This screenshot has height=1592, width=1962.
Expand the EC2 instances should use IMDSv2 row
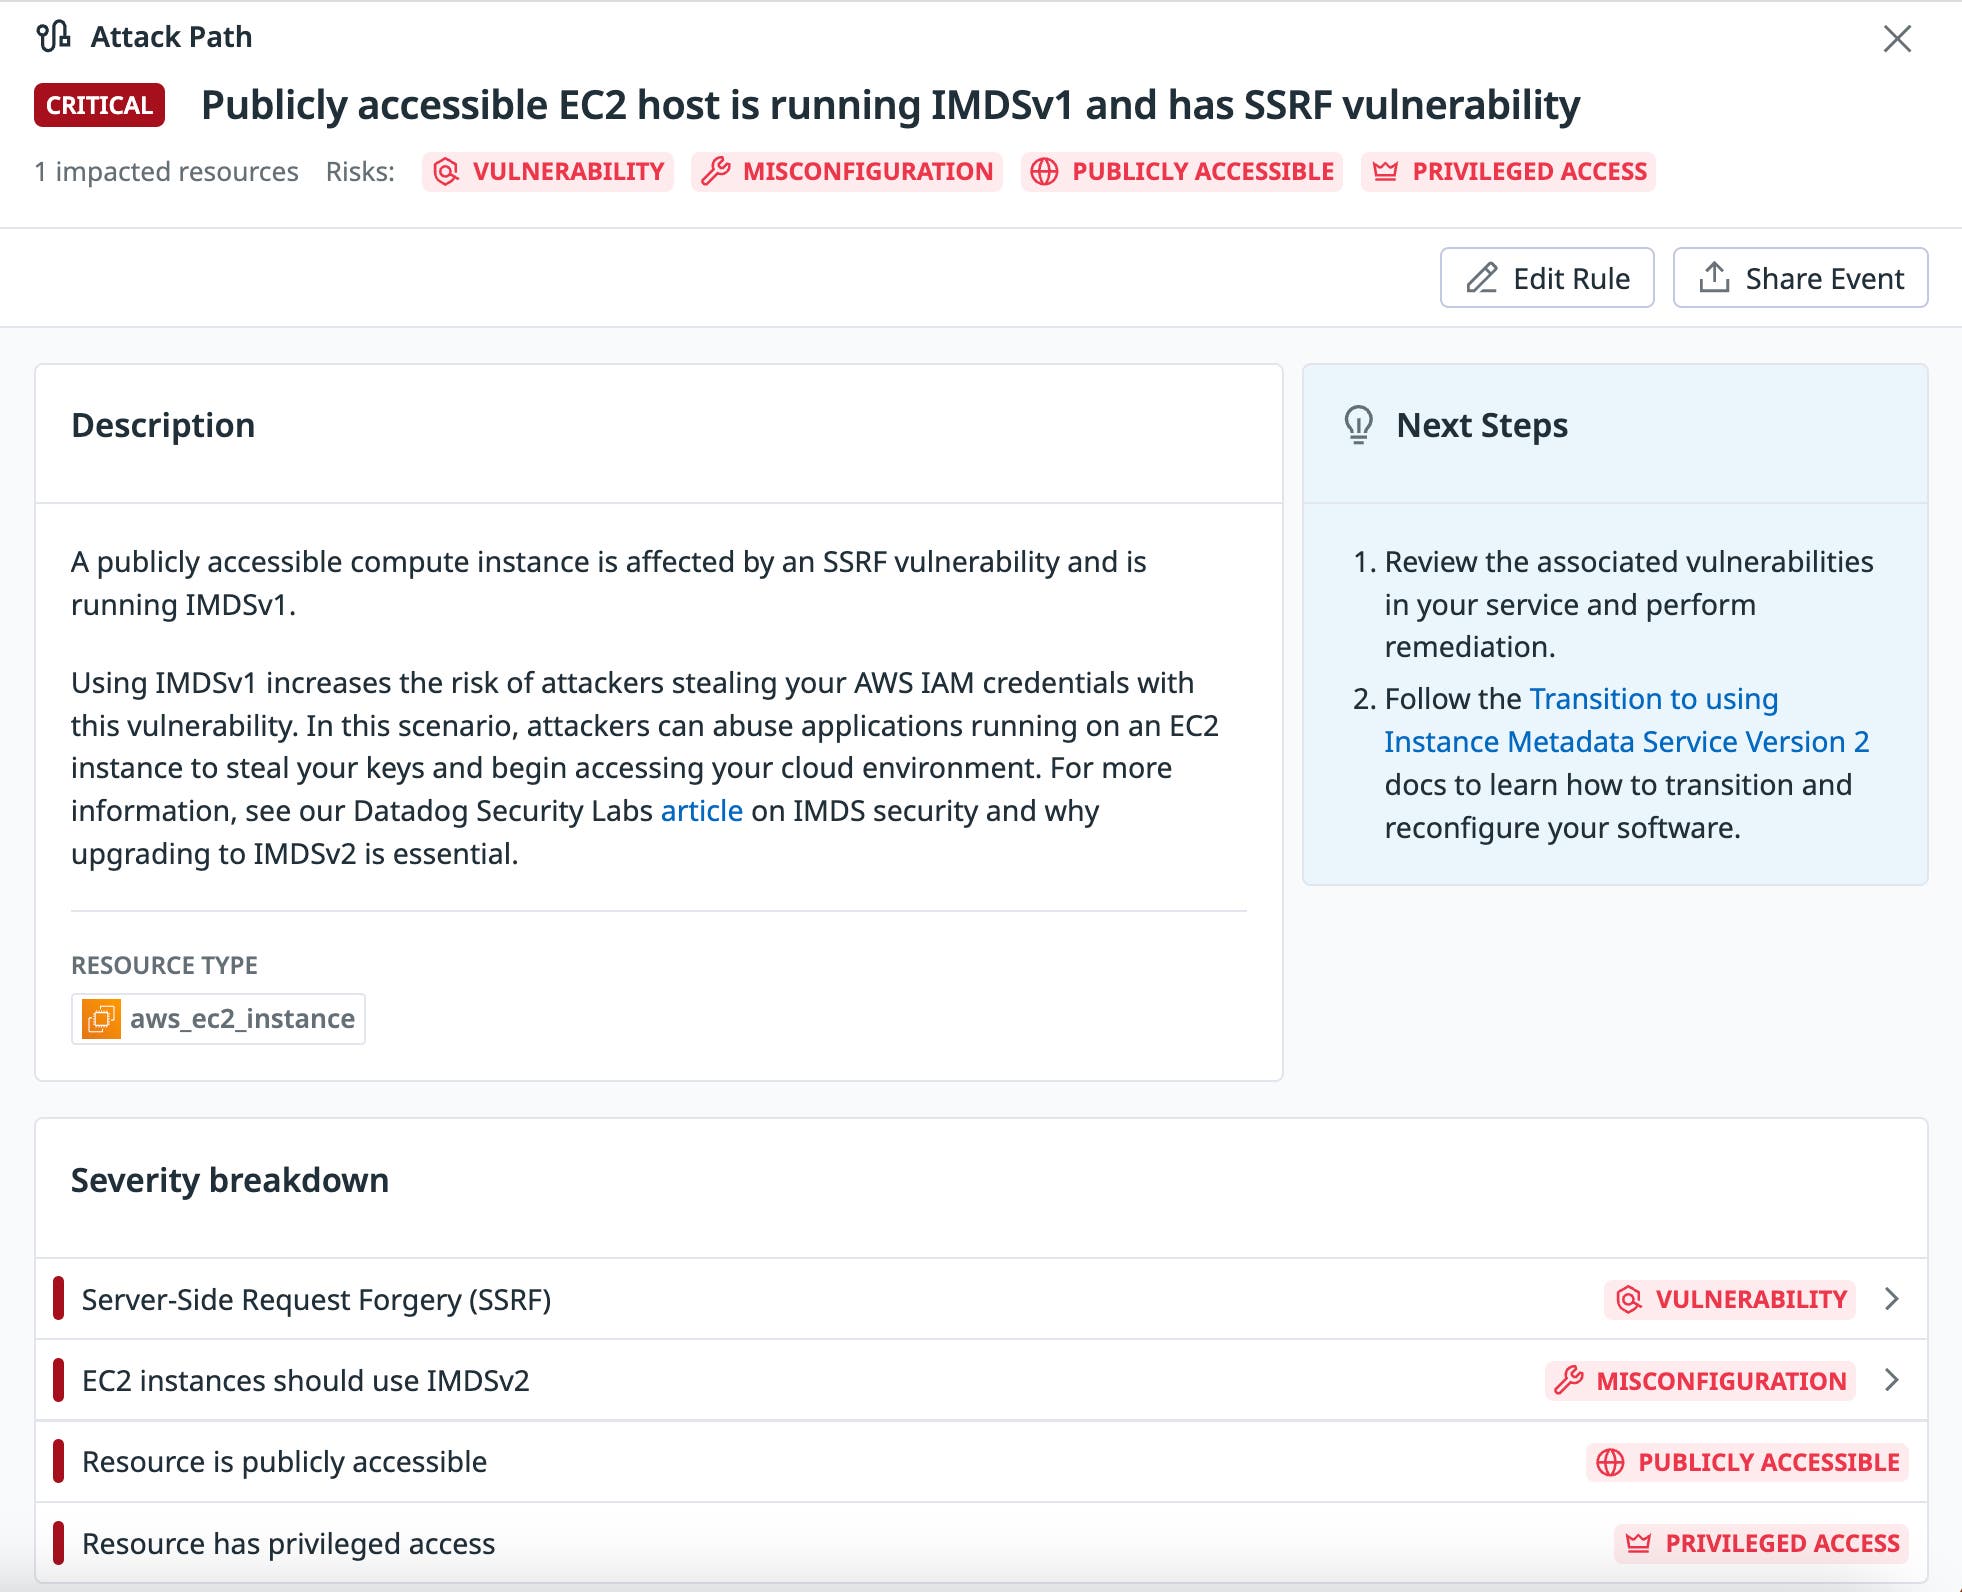click(x=1891, y=1381)
